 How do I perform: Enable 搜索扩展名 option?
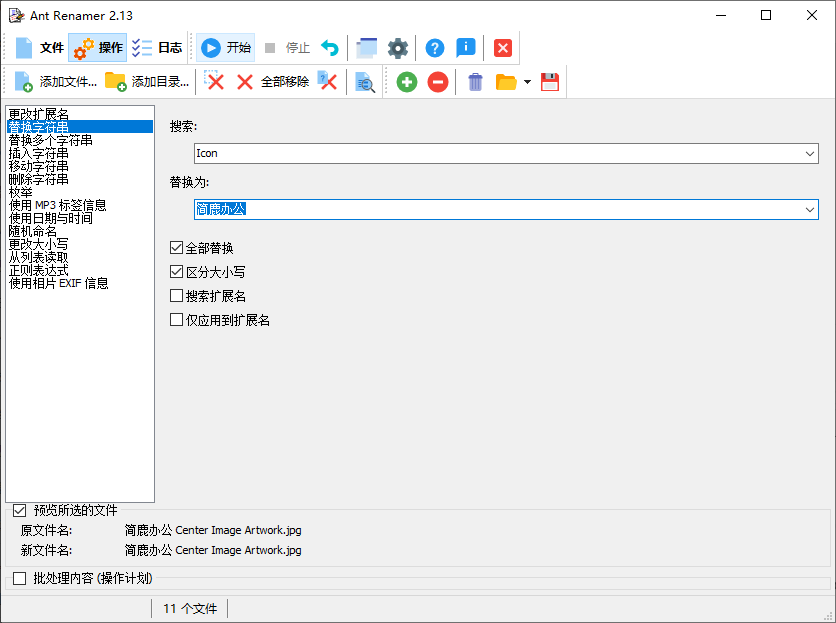click(176, 296)
